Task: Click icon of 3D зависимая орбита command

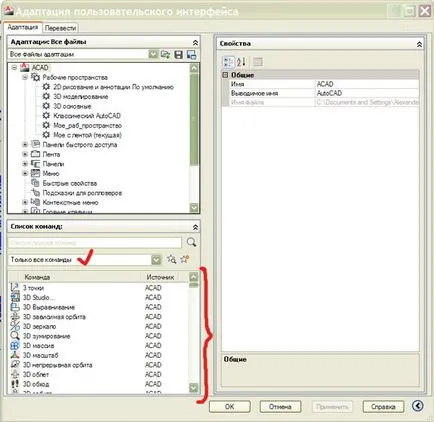Action: pyautogui.click(x=15, y=316)
